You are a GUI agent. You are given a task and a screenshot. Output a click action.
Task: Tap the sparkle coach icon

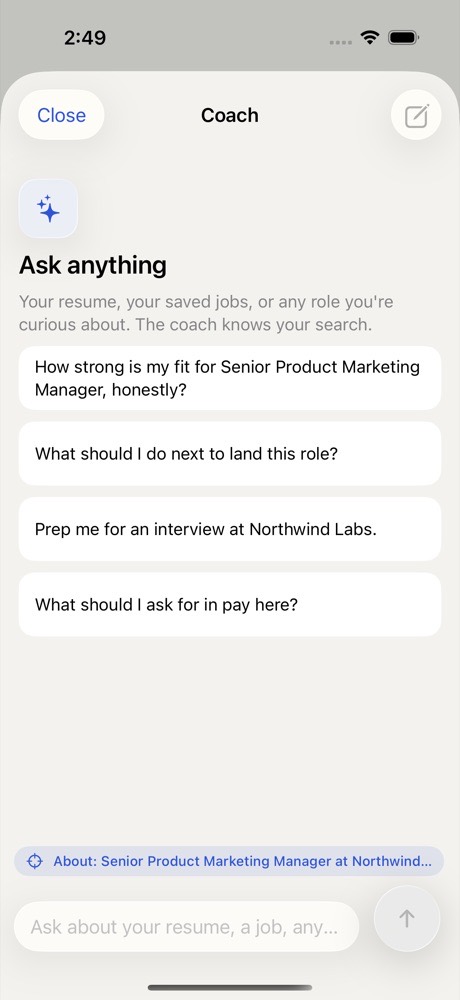pyautogui.click(x=48, y=209)
